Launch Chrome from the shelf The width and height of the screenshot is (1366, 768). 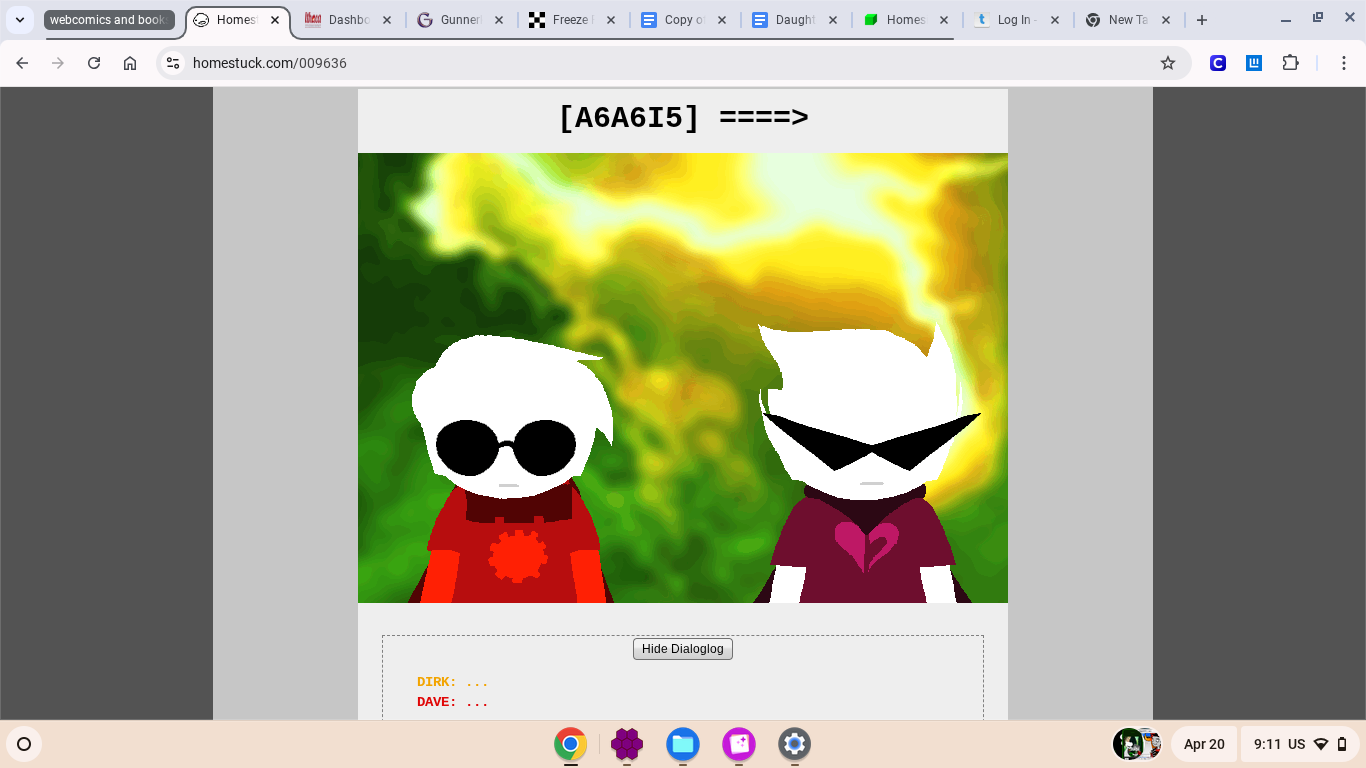pyautogui.click(x=571, y=744)
